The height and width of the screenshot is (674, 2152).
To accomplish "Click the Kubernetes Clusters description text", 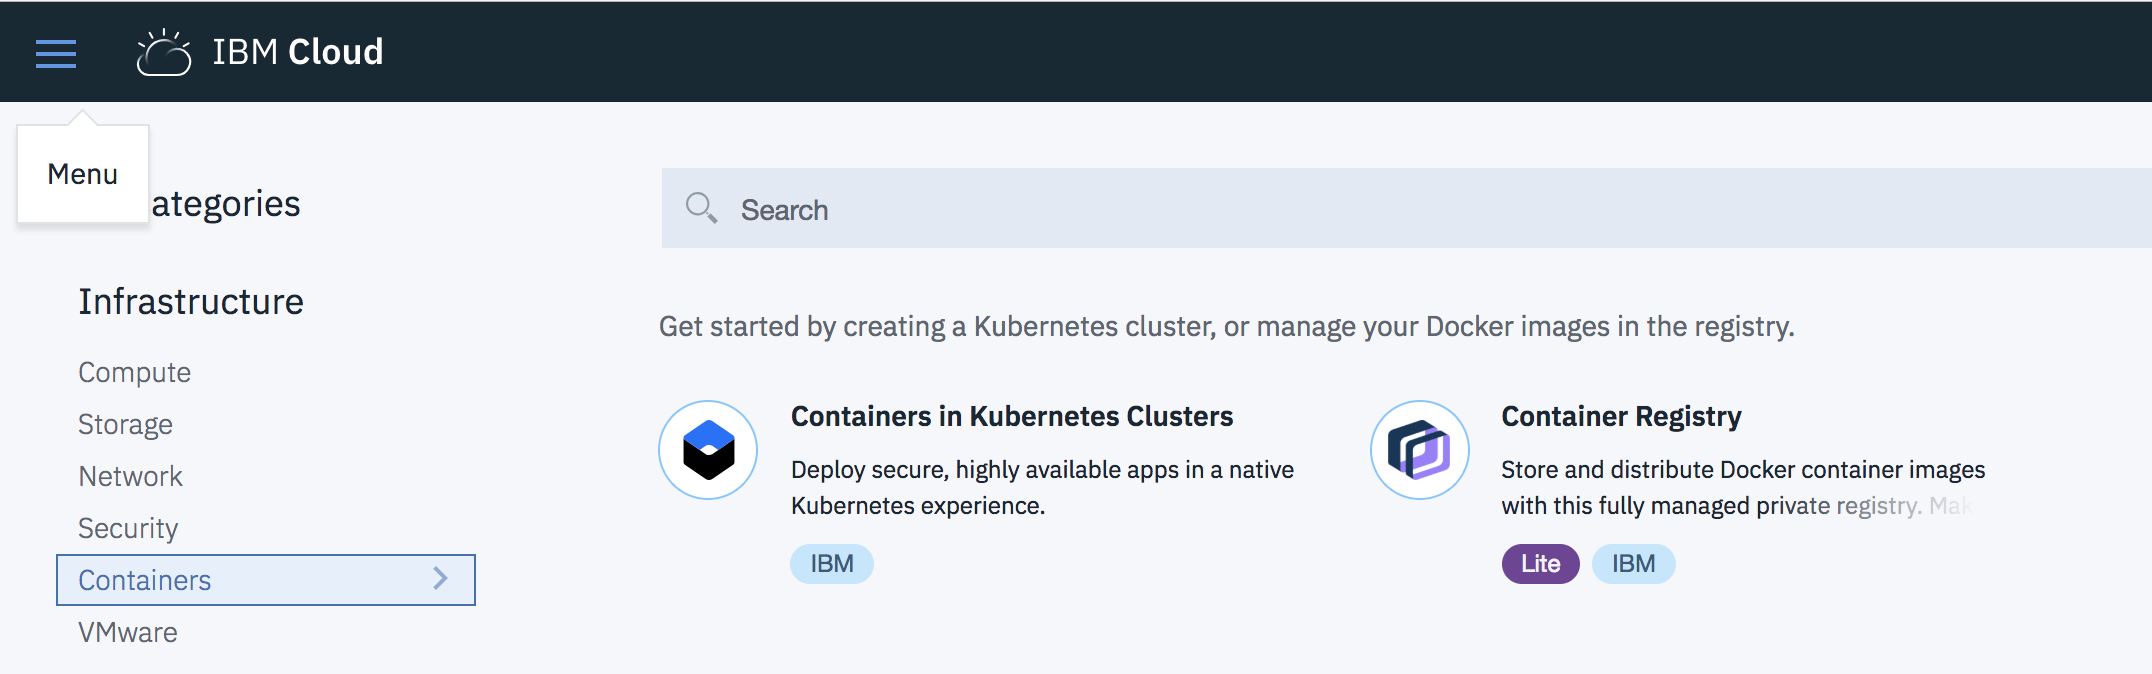I will tap(1042, 488).
